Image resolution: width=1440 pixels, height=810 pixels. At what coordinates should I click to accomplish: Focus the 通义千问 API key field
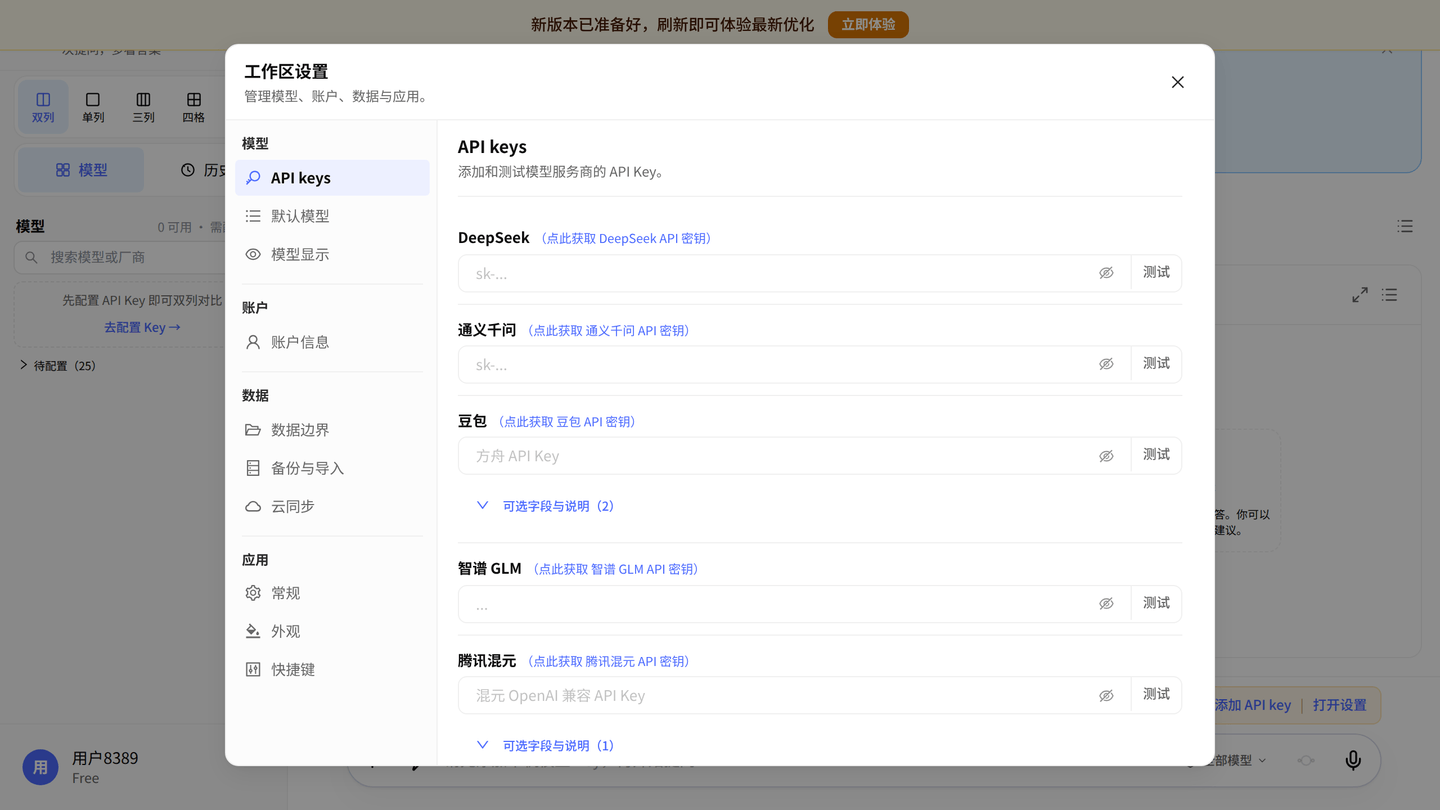(x=780, y=364)
